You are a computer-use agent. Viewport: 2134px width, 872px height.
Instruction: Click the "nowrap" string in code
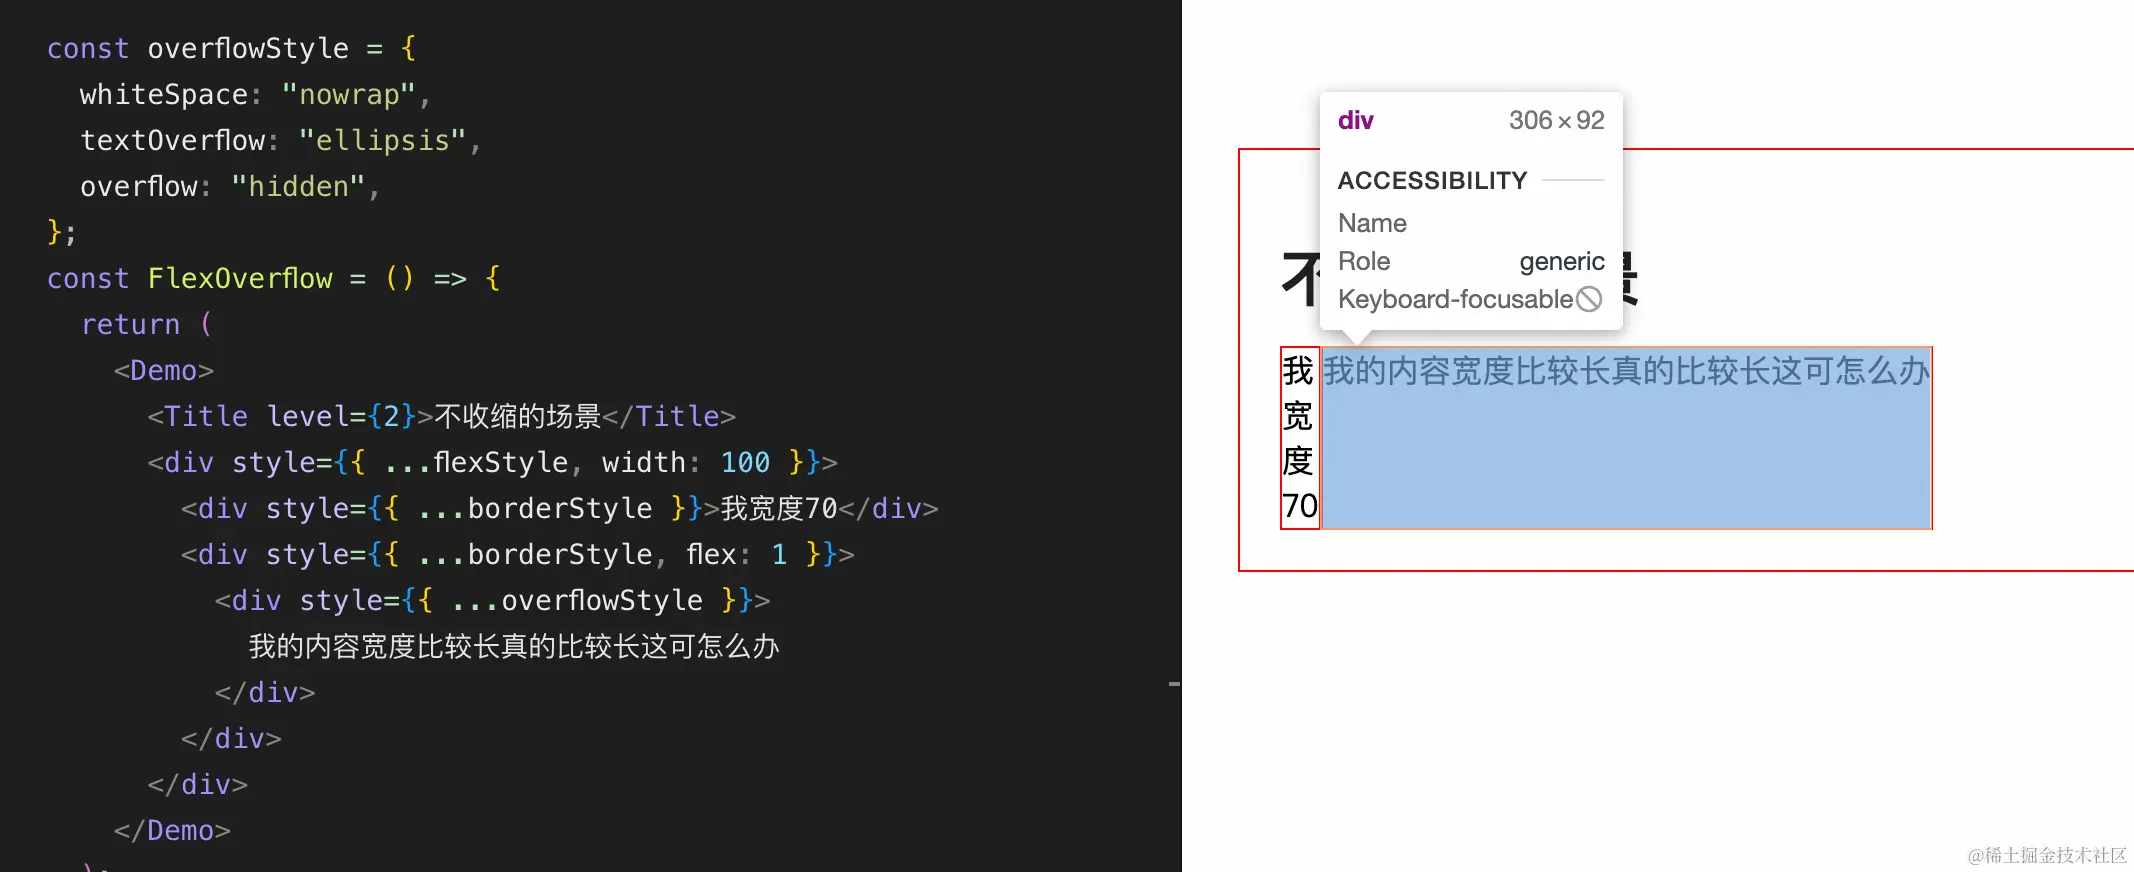[x=348, y=95]
